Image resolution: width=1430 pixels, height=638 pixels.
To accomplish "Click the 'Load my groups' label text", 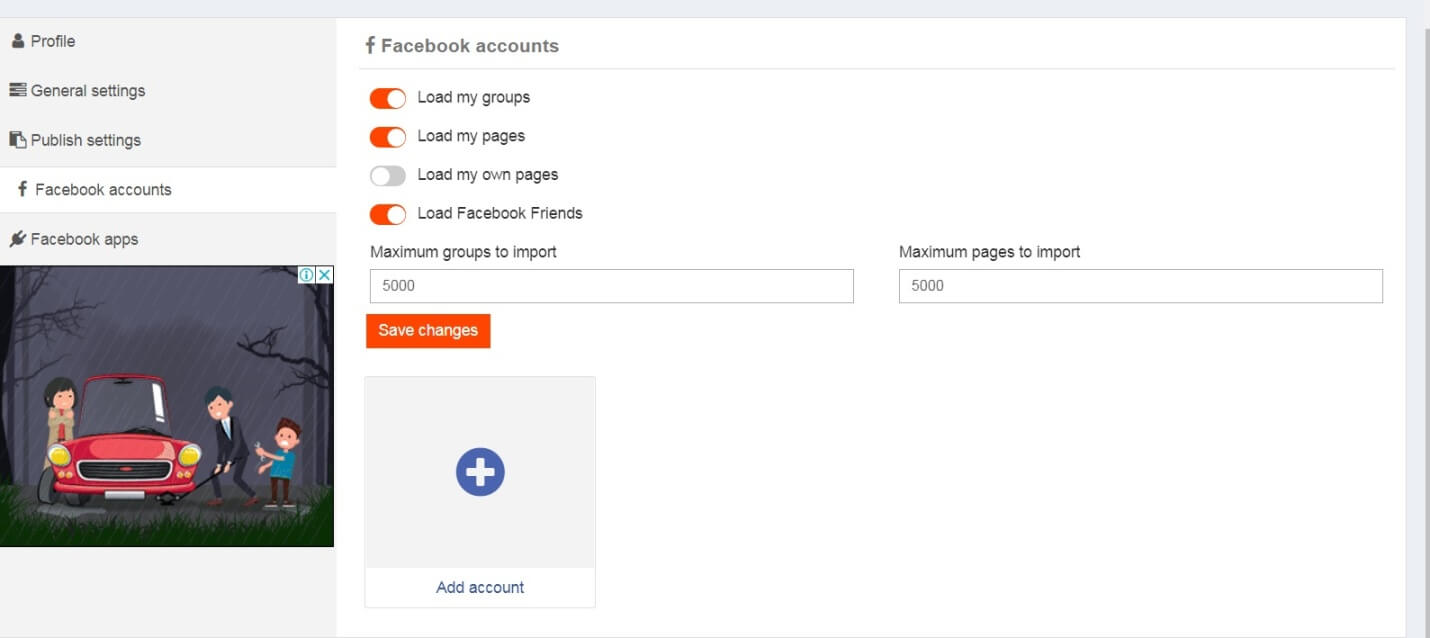I will click(474, 97).
